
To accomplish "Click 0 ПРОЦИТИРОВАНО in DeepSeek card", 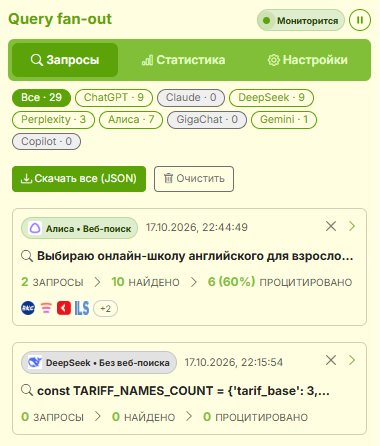I will [255, 417].
